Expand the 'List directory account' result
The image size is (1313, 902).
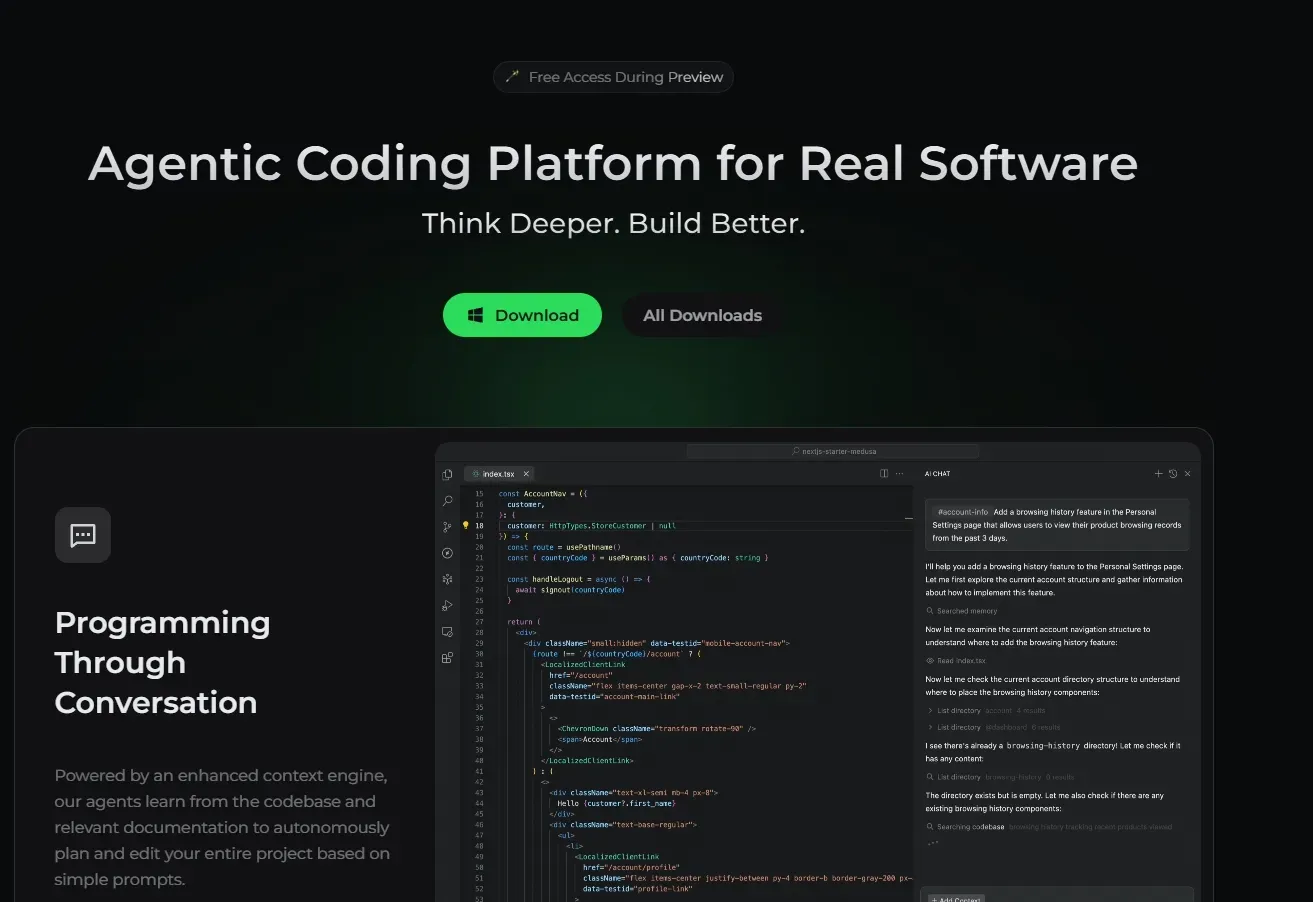pos(931,711)
